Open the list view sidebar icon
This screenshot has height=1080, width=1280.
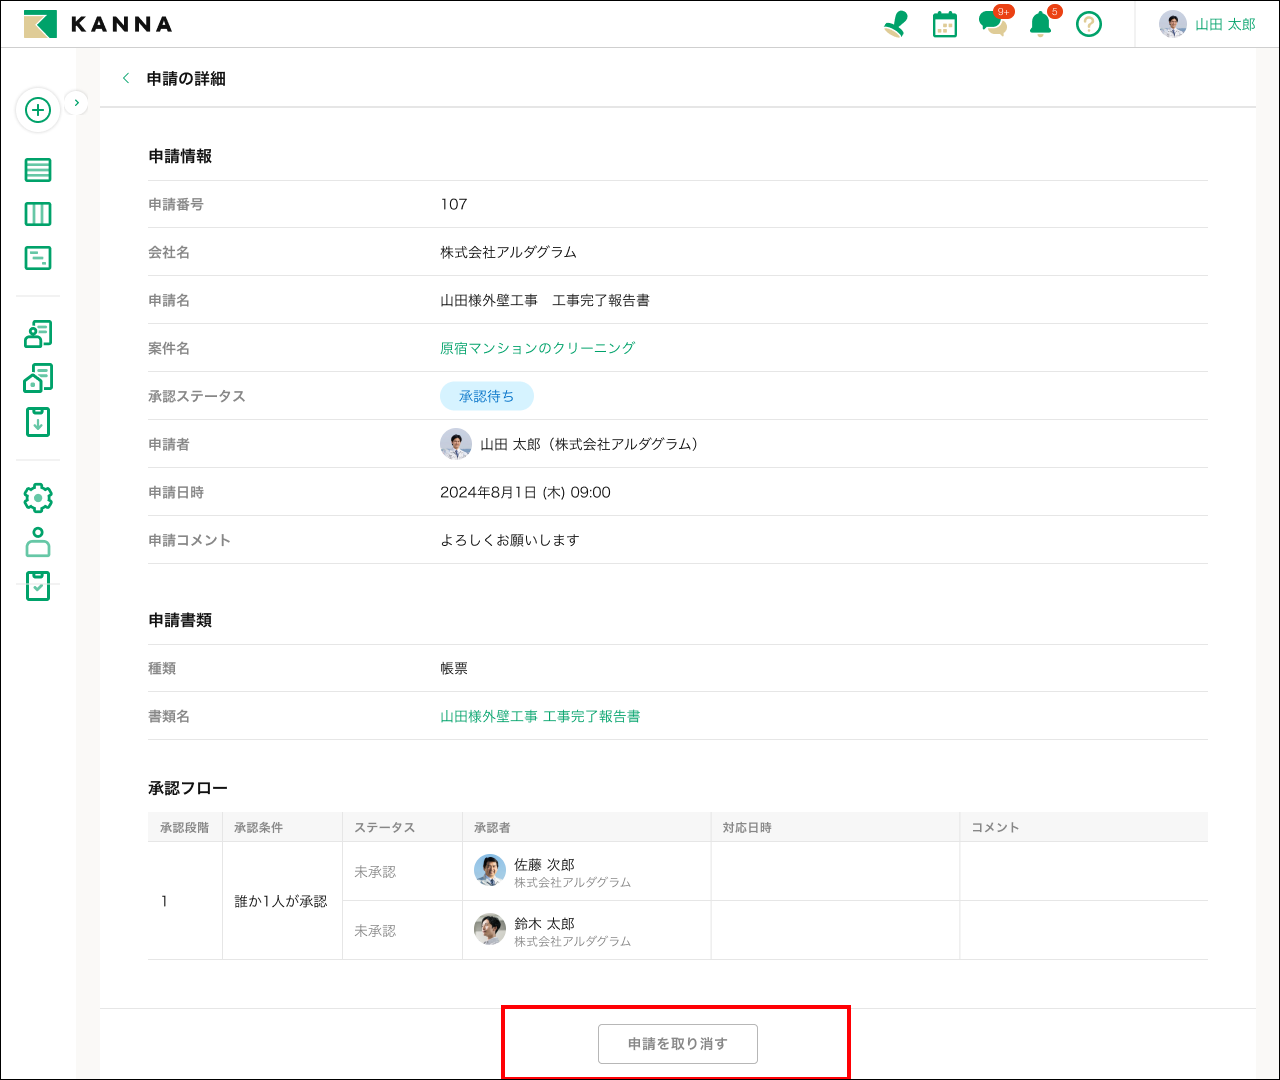[38, 170]
